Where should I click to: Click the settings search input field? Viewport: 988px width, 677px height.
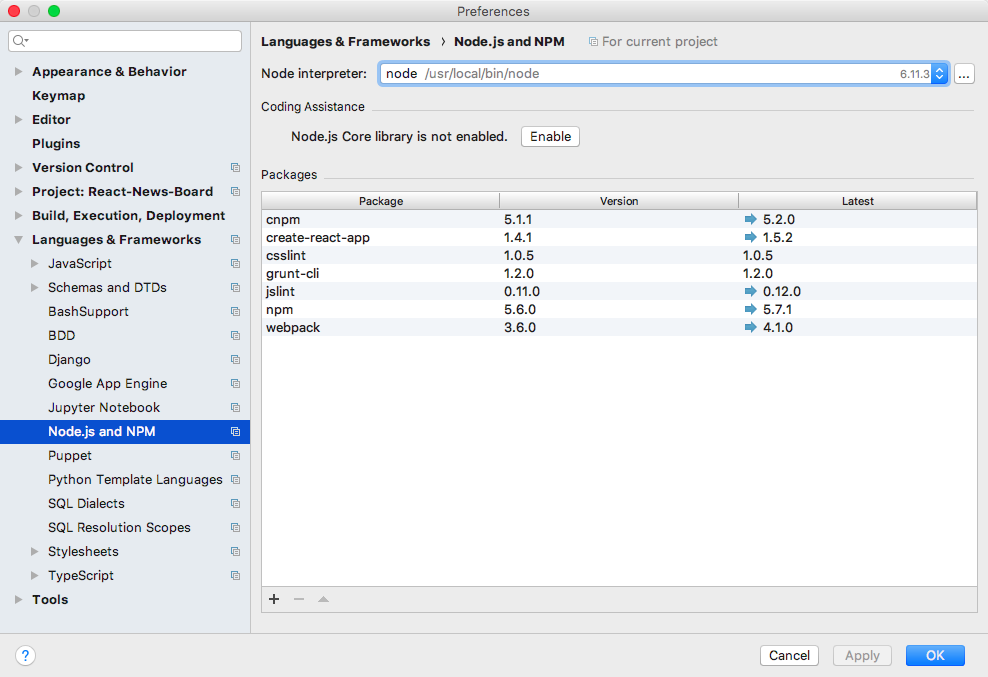click(x=125, y=41)
